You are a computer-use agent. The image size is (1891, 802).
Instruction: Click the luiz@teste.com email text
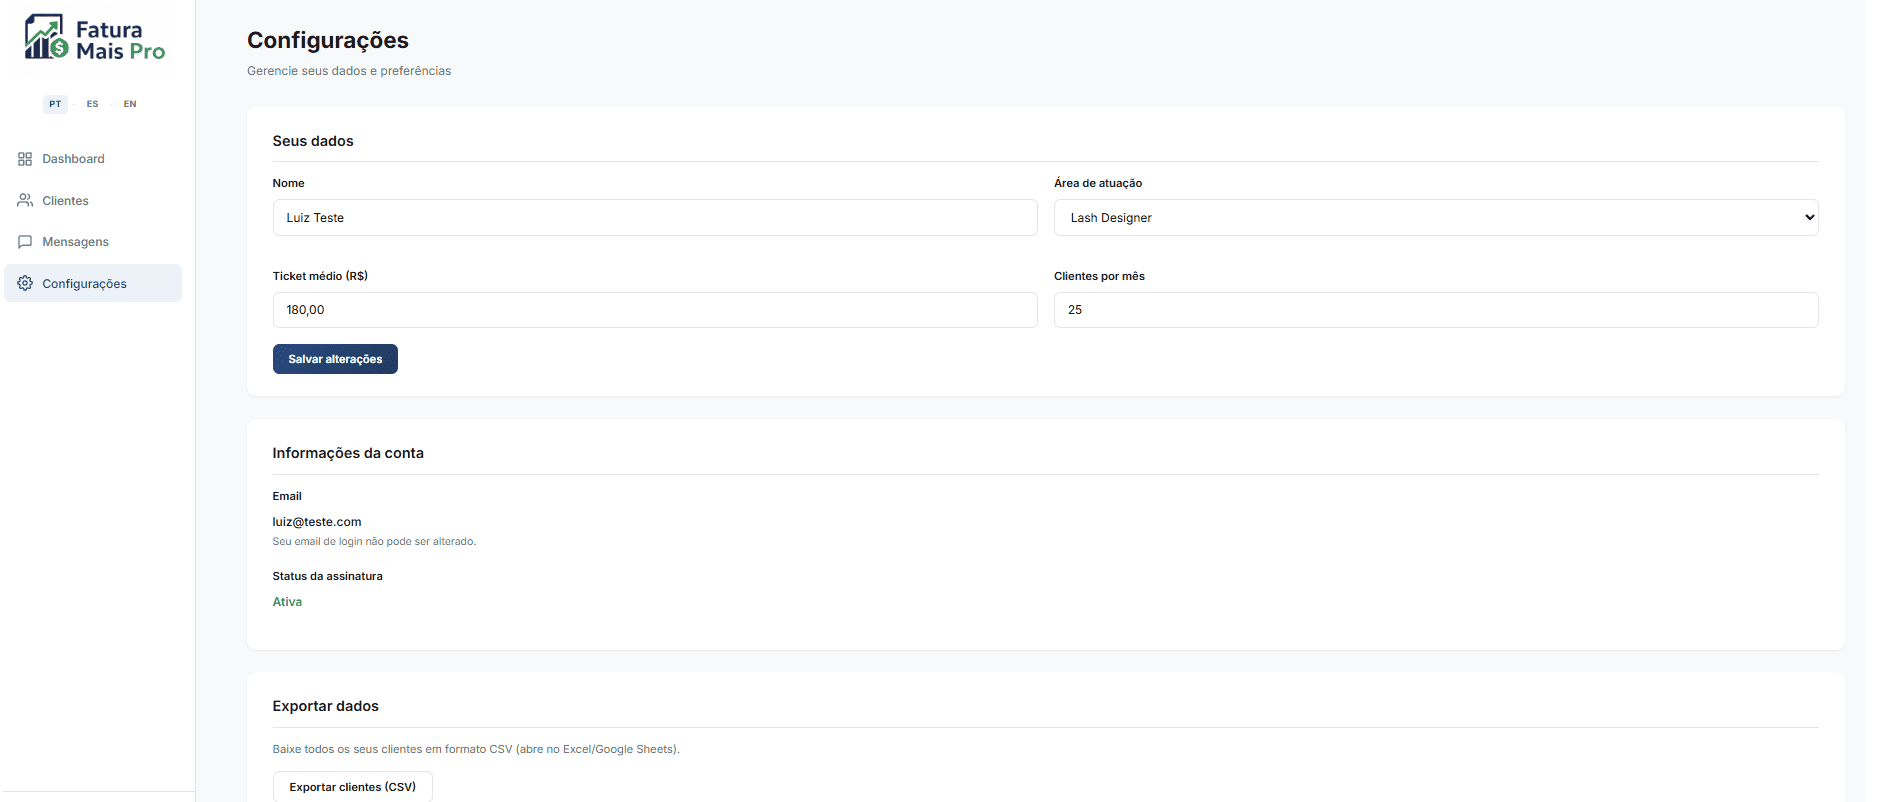(317, 522)
